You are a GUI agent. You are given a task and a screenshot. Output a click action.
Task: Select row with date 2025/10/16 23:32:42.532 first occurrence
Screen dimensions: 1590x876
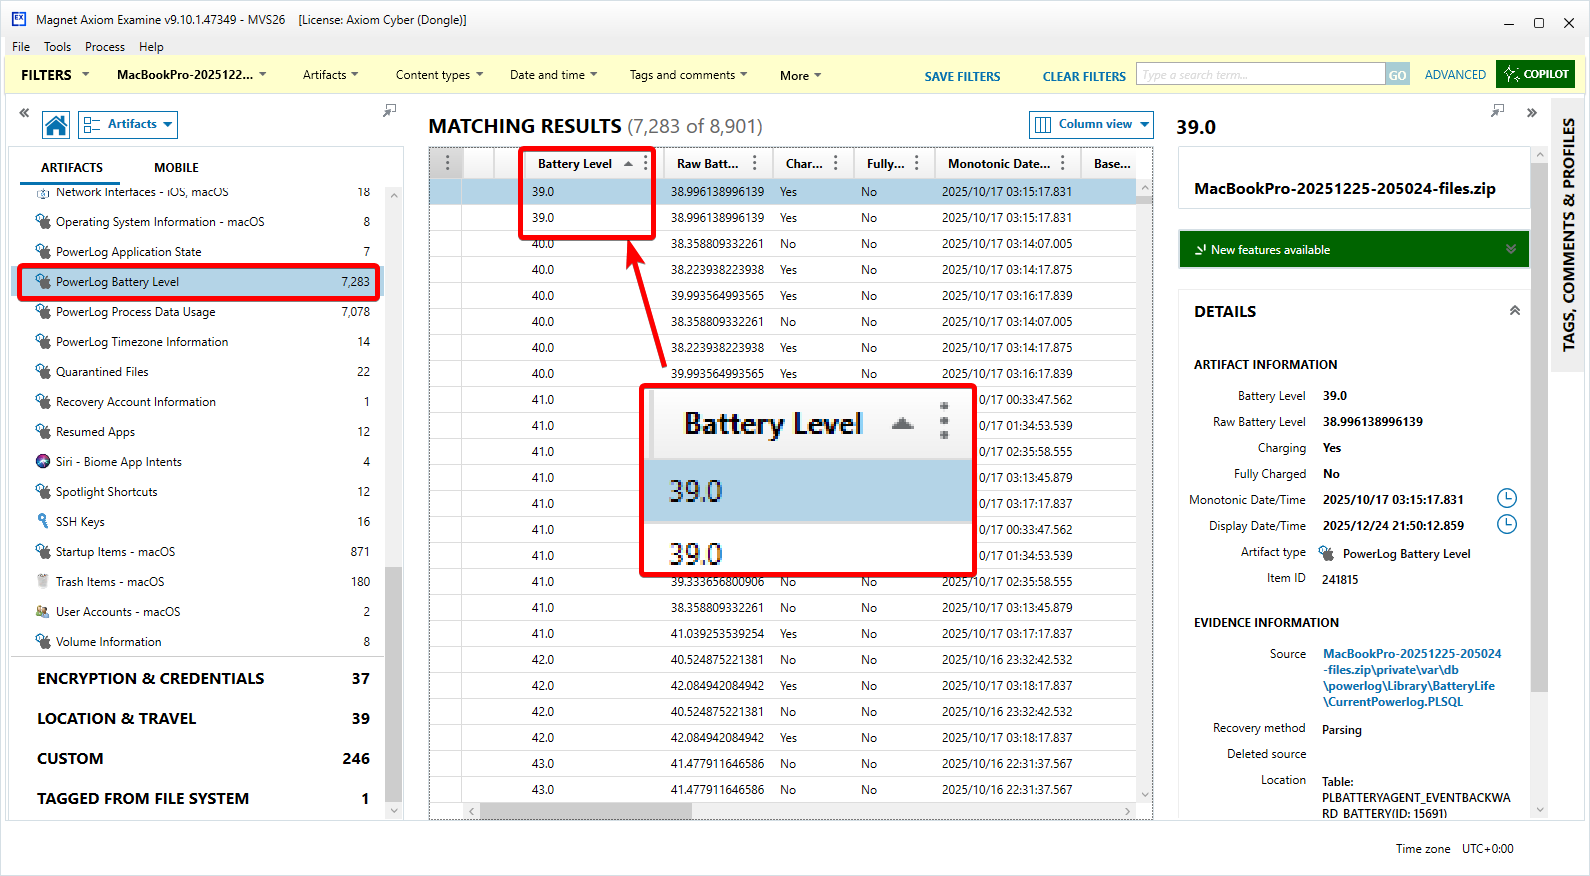[x=783, y=660]
